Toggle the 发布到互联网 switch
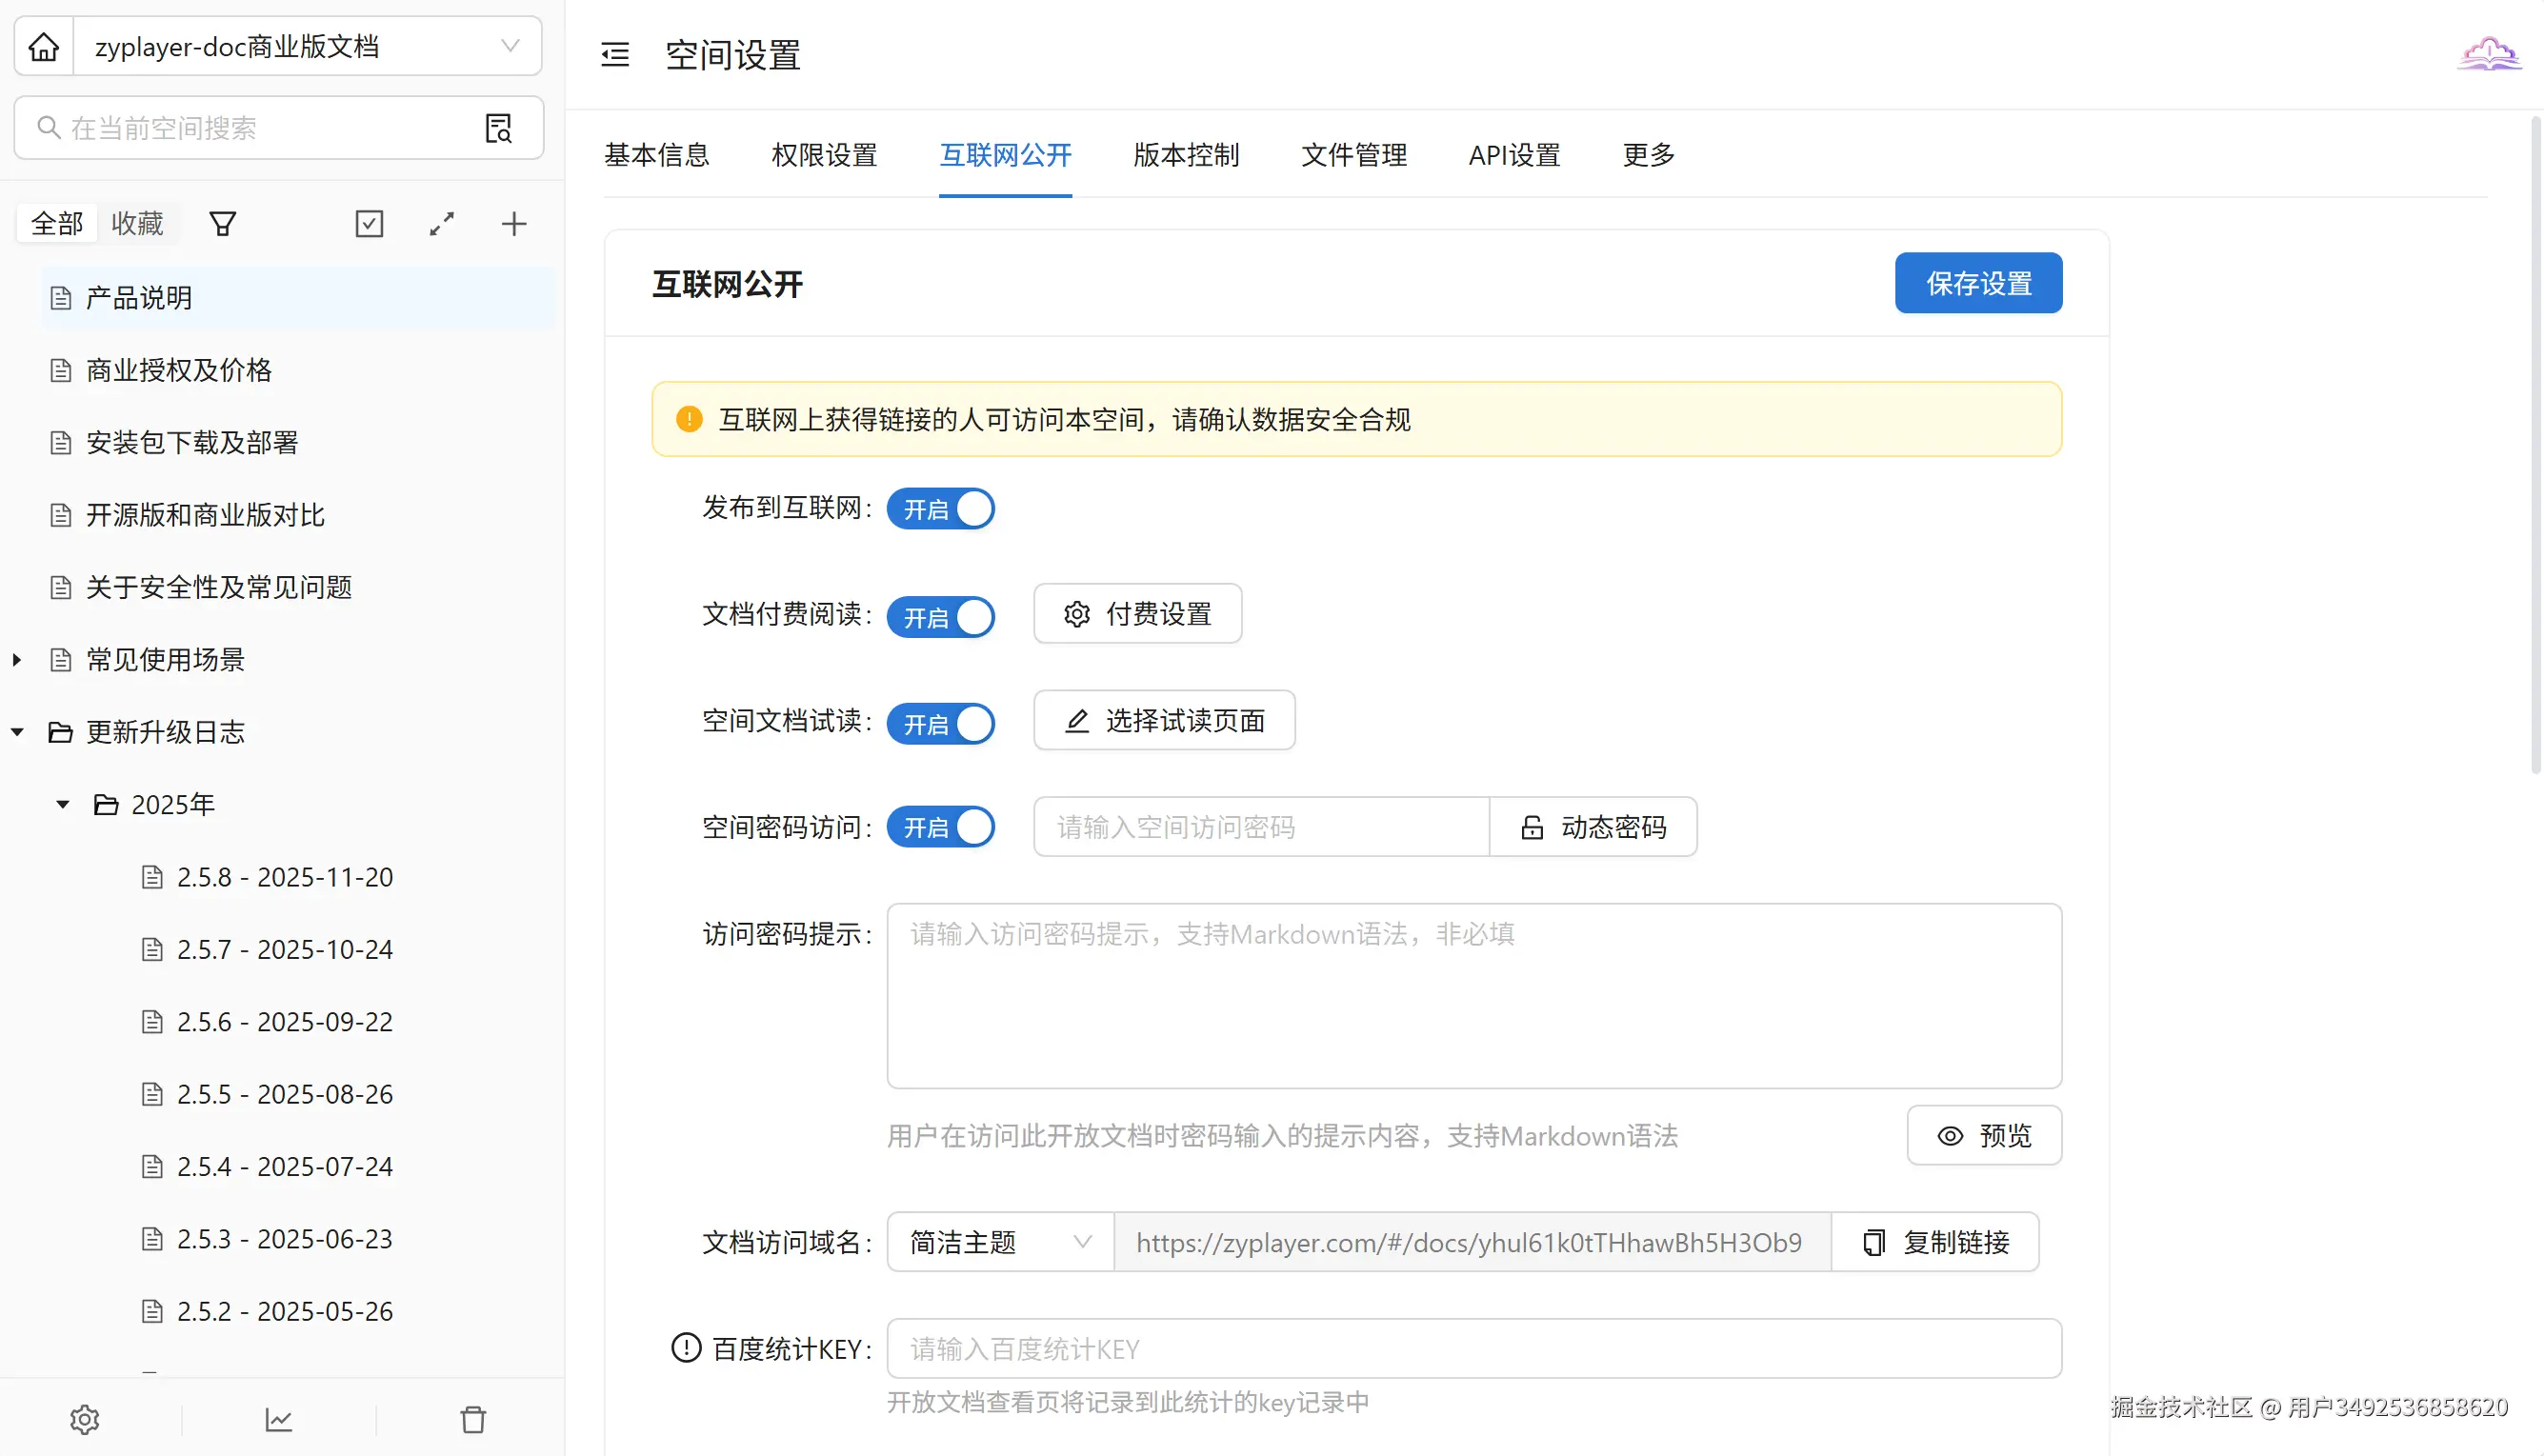Viewport: 2544px width, 1456px height. pos(940,509)
